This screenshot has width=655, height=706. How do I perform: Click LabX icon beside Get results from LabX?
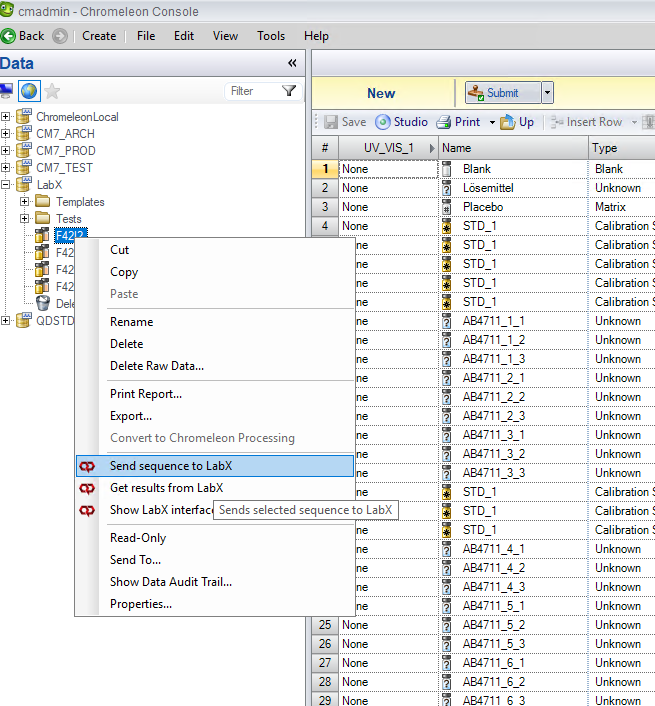pos(87,489)
